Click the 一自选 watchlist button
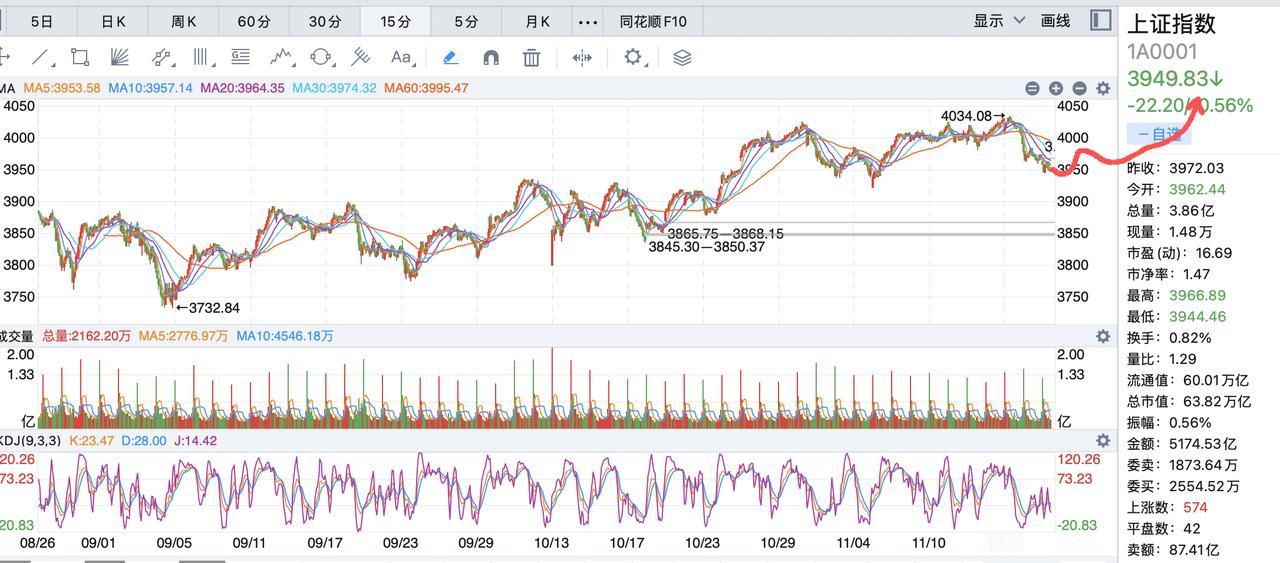The image size is (1280, 563). pyautogui.click(x=1160, y=134)
